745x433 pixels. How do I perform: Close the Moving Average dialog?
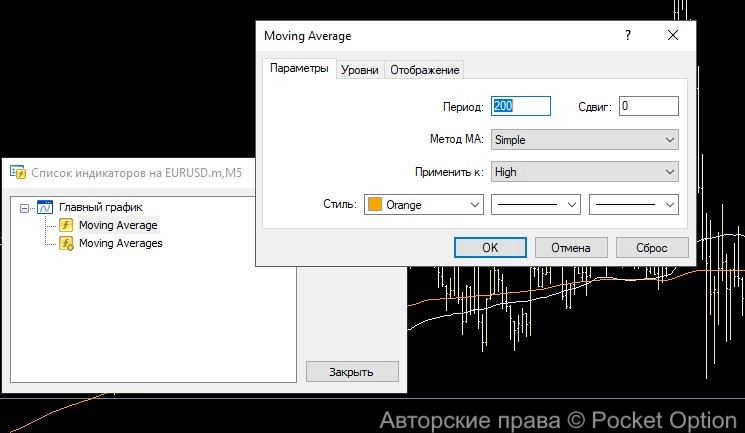point(672,36)
